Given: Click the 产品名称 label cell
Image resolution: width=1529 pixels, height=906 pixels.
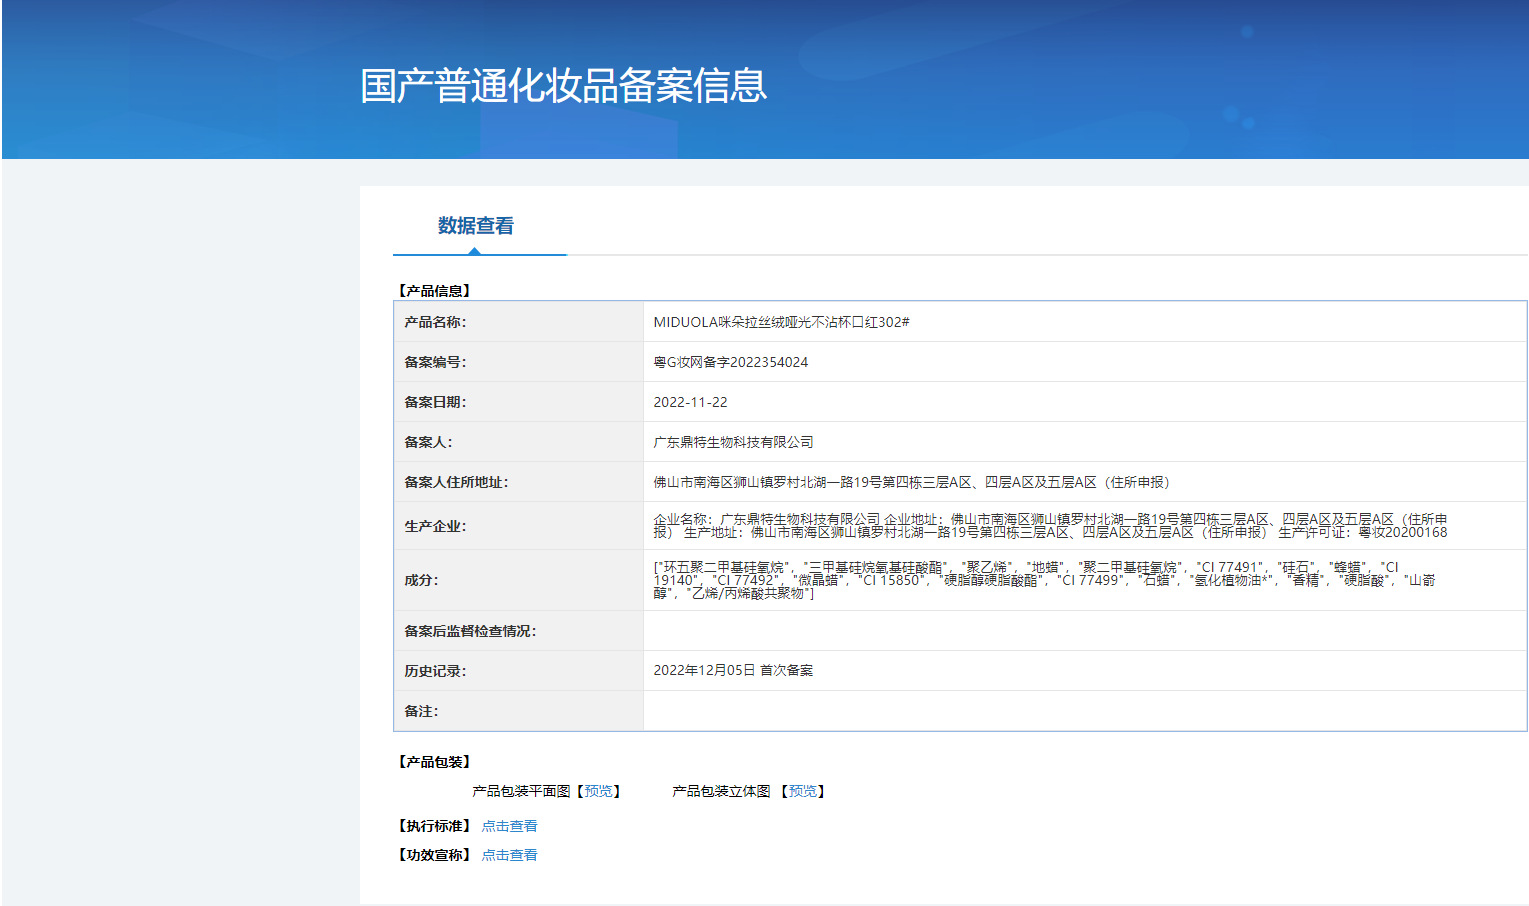Looking at the screenshot, I should pos(519,322).
